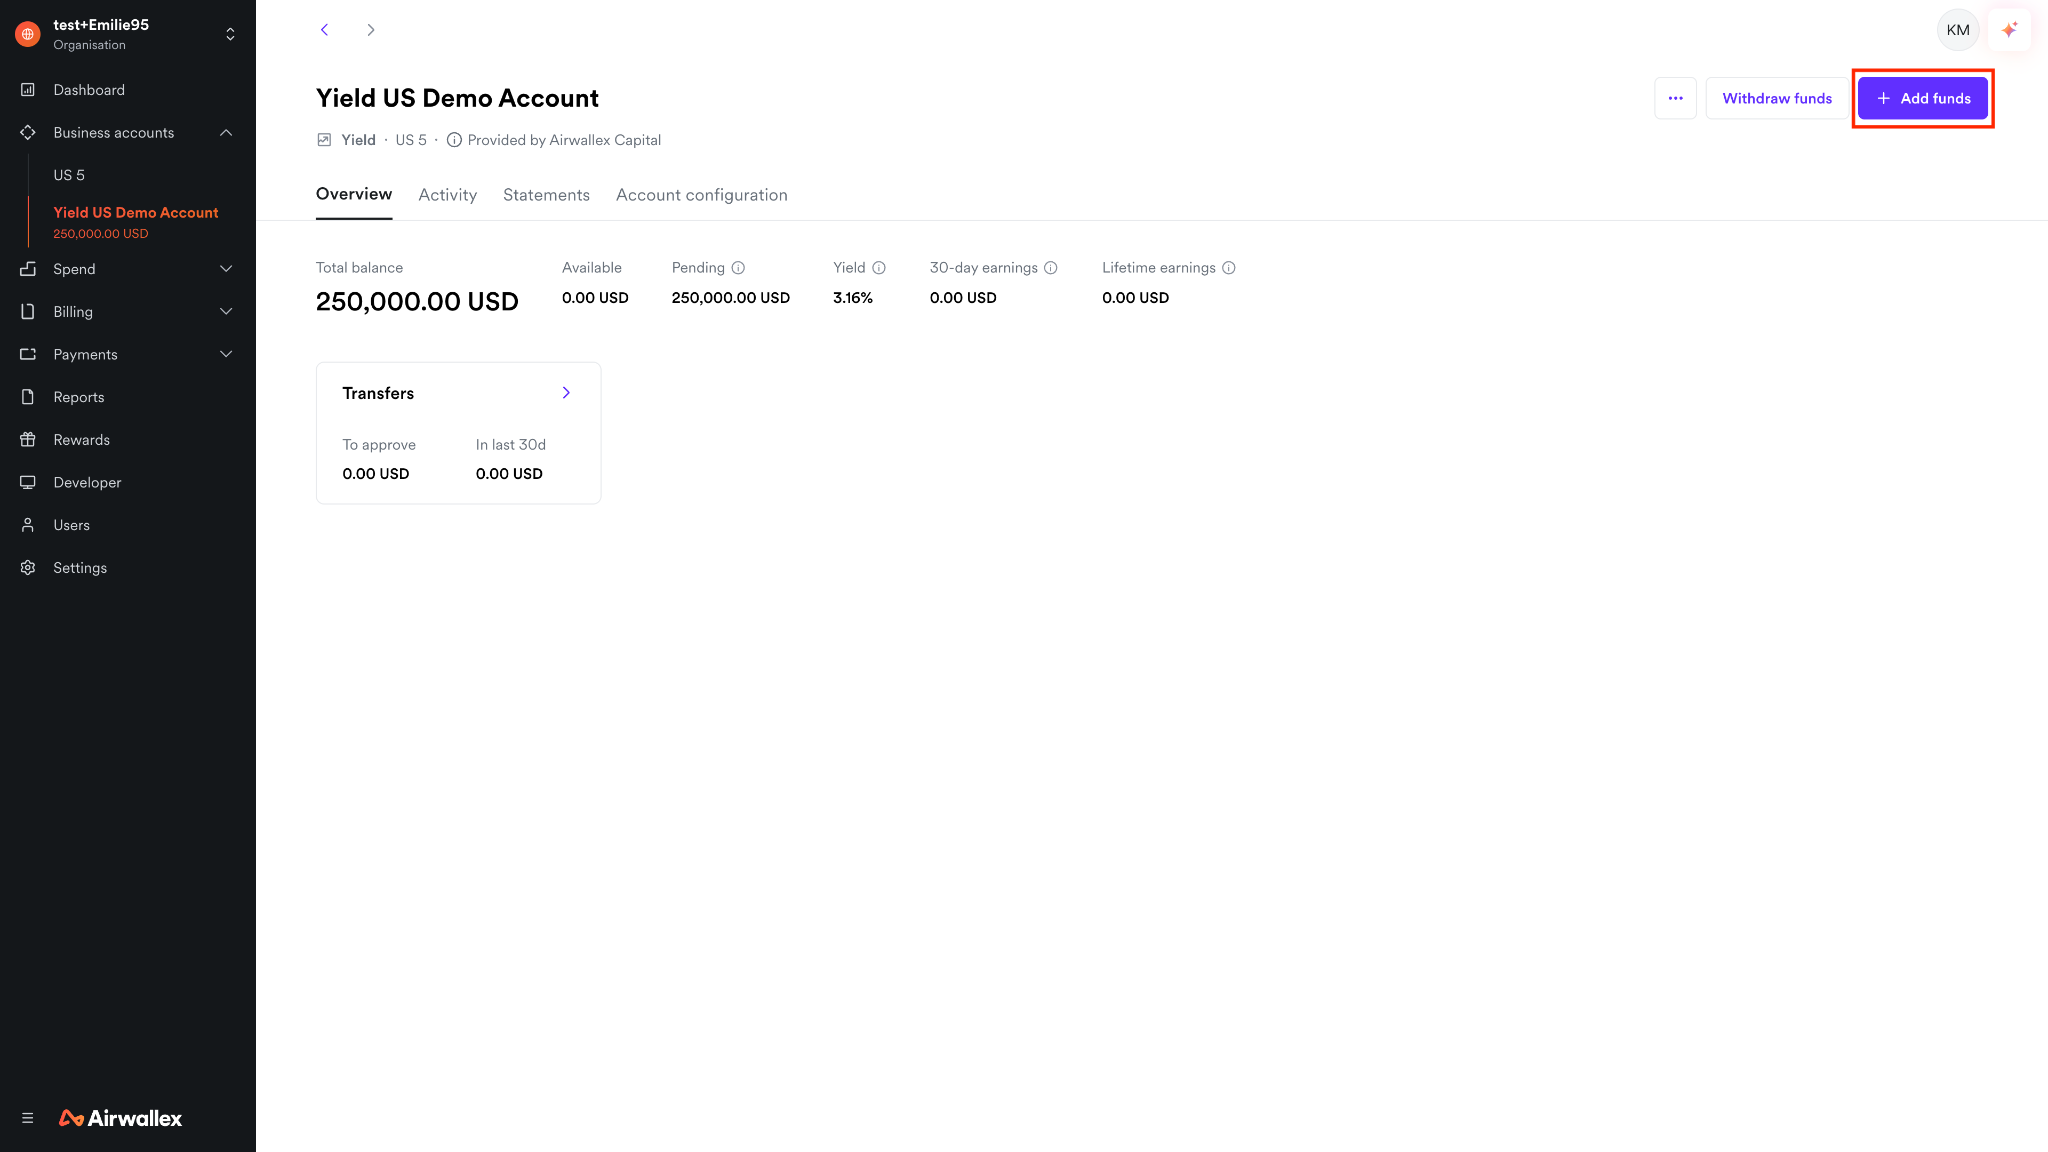This screenshot has height=1152, width=2048.
Task: Click the Spend sidebar icon
Action: (x=28, y=269)
